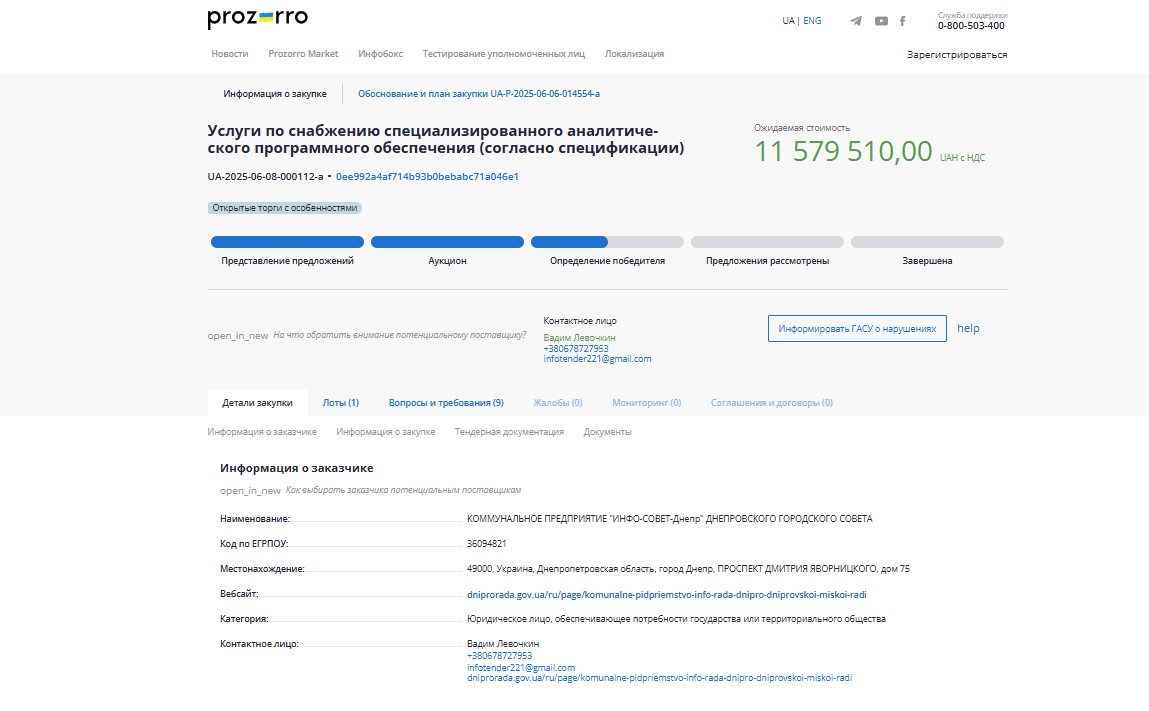Screen dimensions: 1149x711
Task: Open the Инфобокс menu item
Action: tap(380, 54)
